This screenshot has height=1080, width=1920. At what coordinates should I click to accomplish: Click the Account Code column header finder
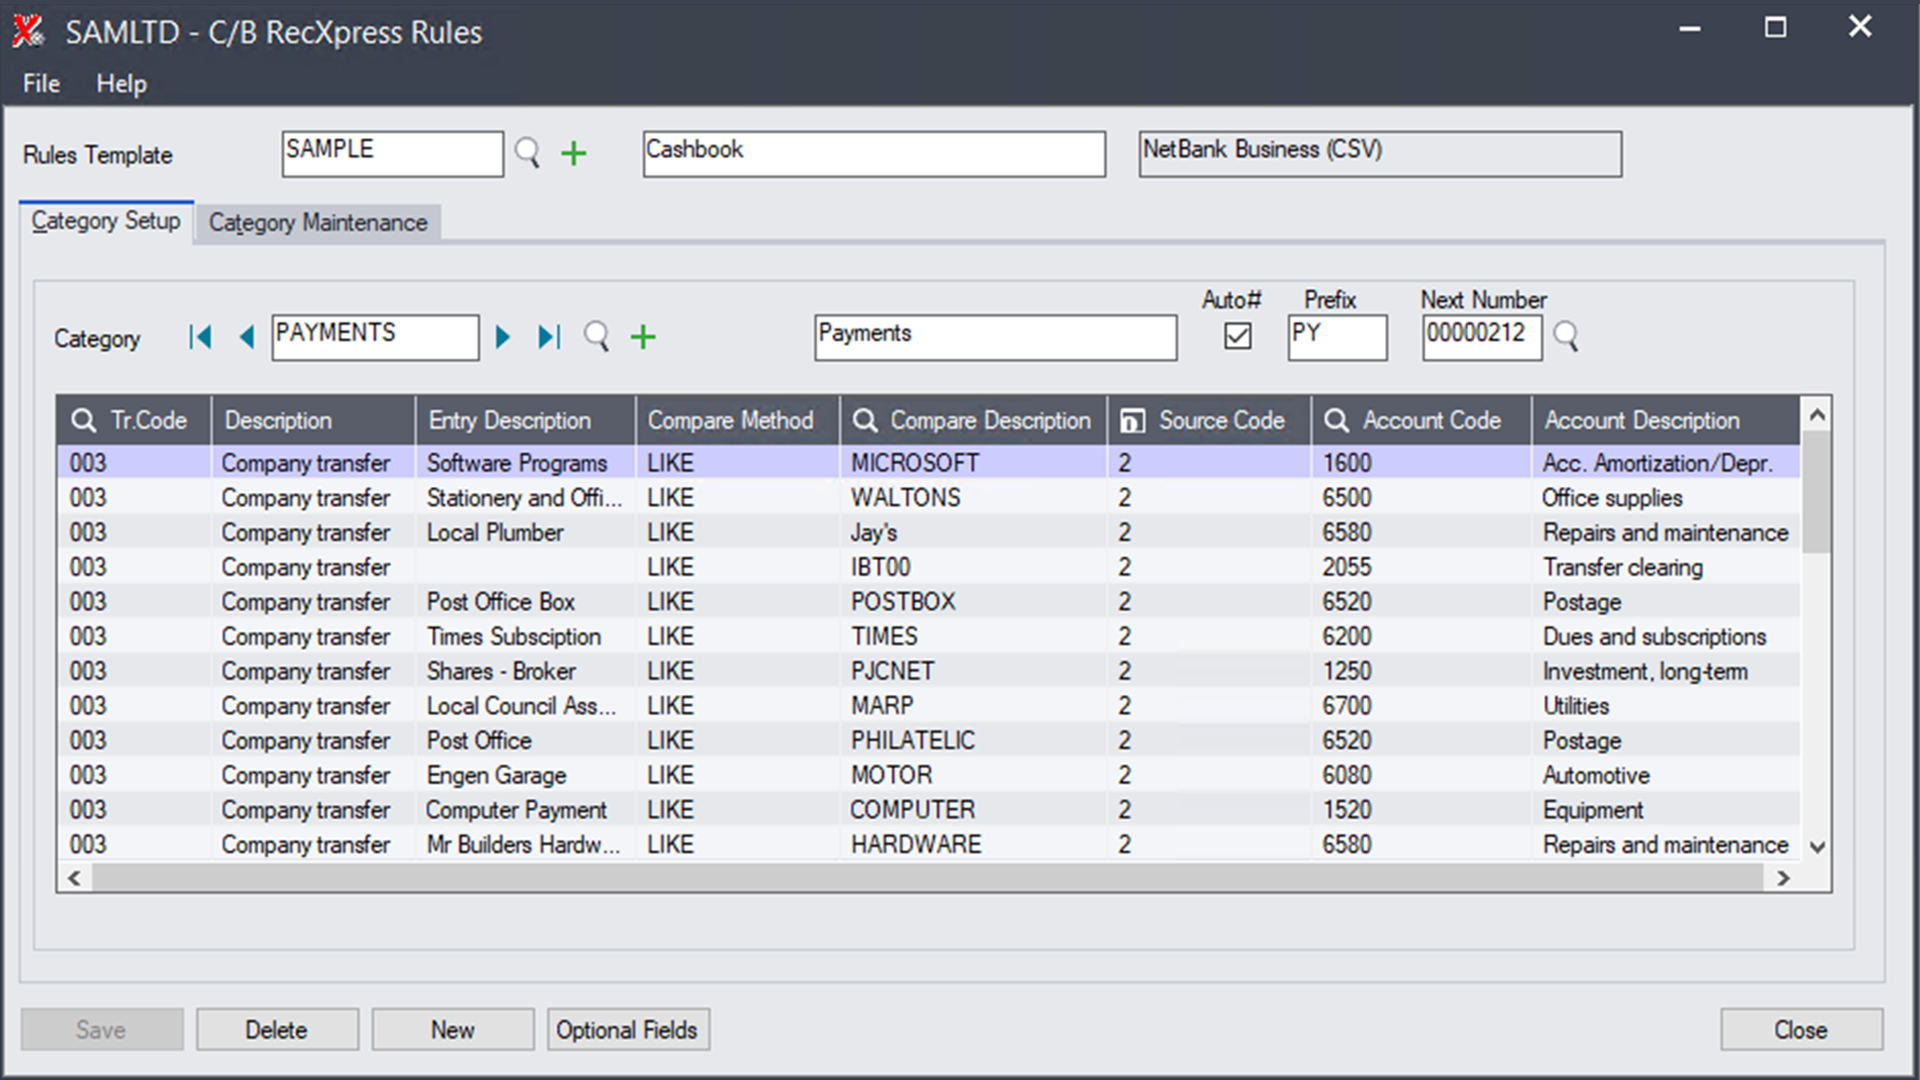tap(1336, 420)
